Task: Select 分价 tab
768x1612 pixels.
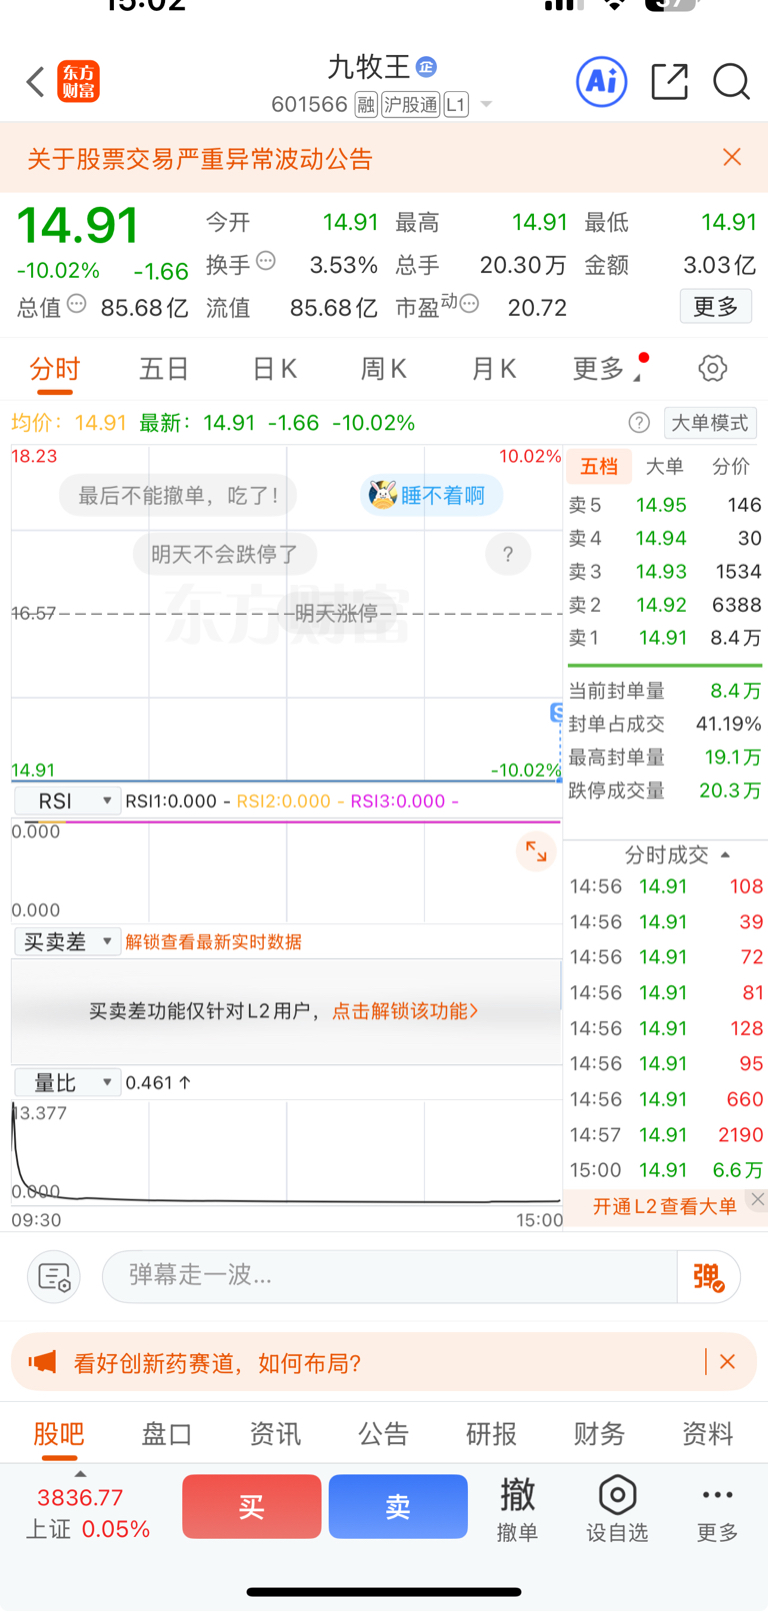Action: click(x=731, y=466)
